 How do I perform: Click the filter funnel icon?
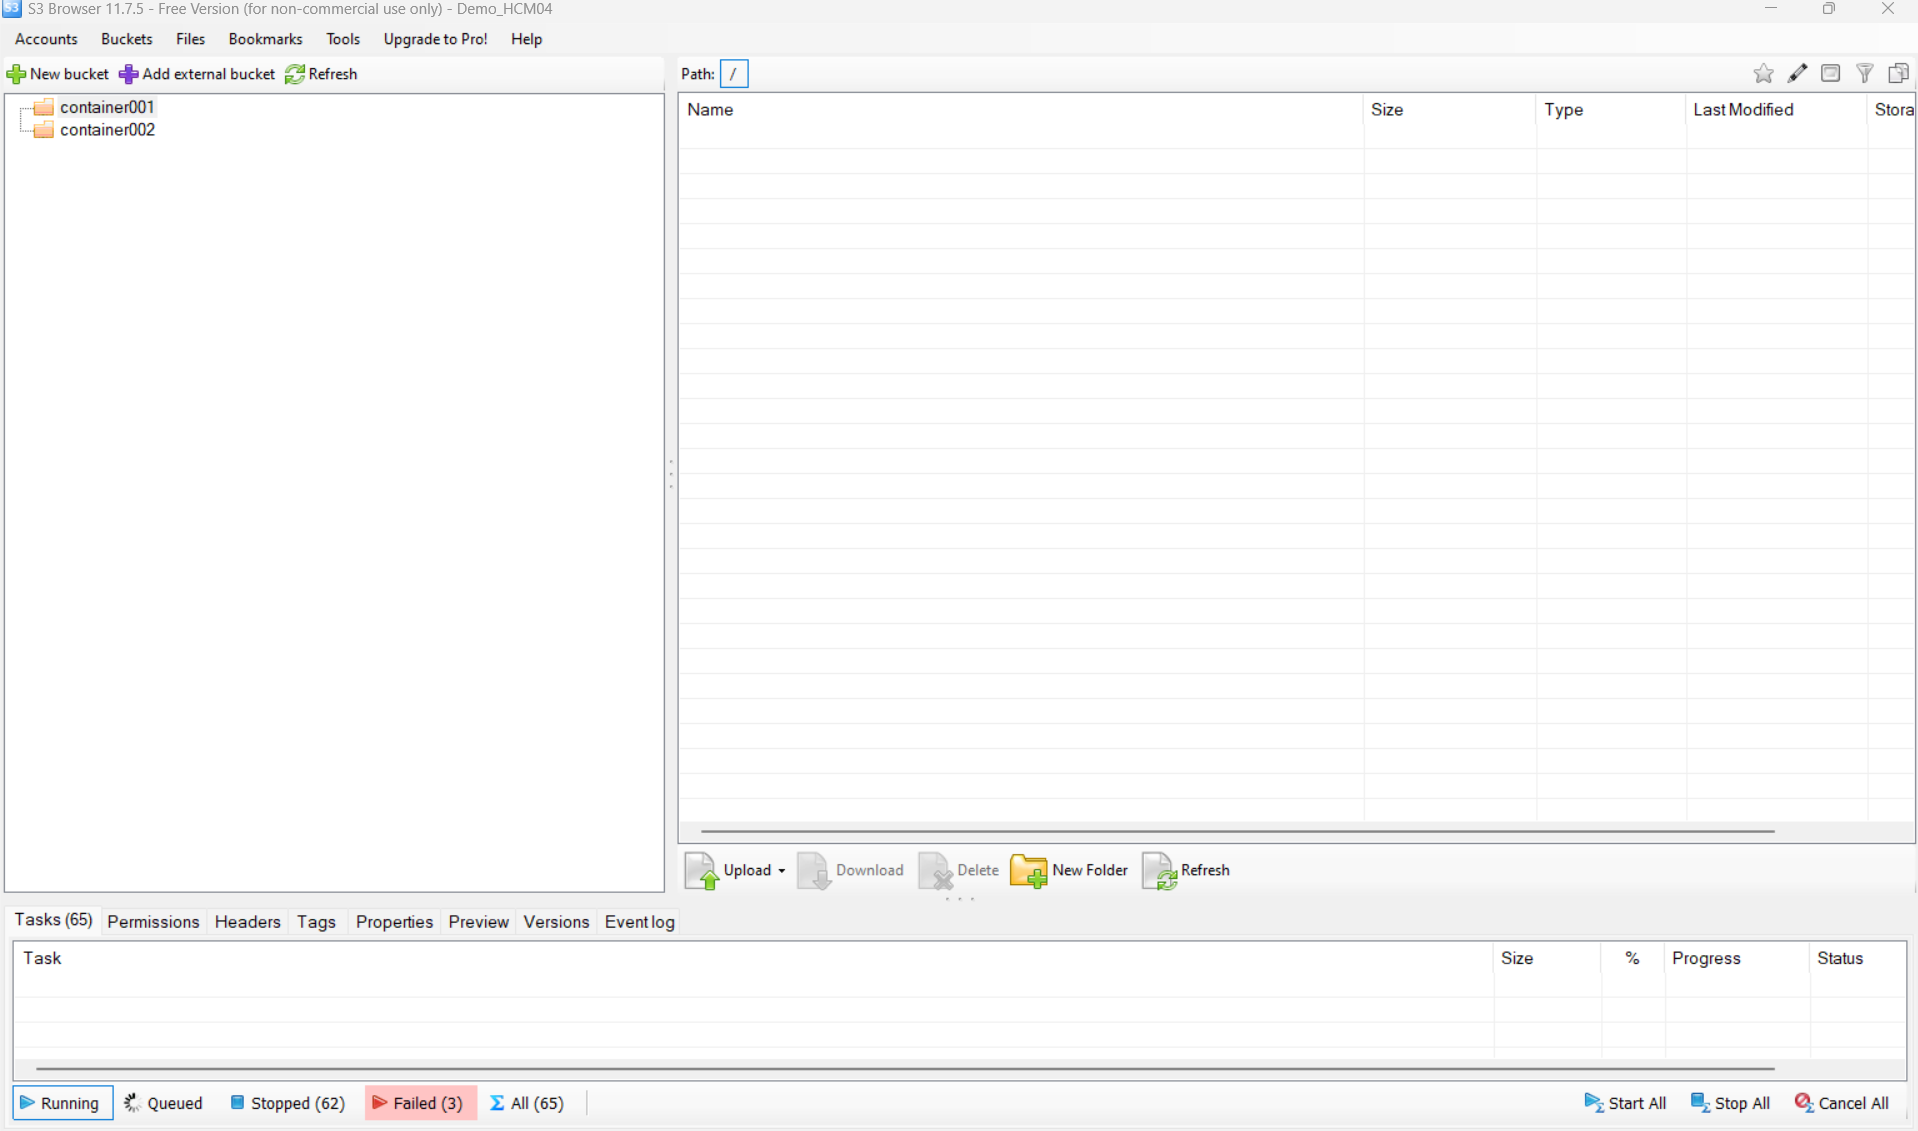pyautogui.click(x=1865, y=74)
